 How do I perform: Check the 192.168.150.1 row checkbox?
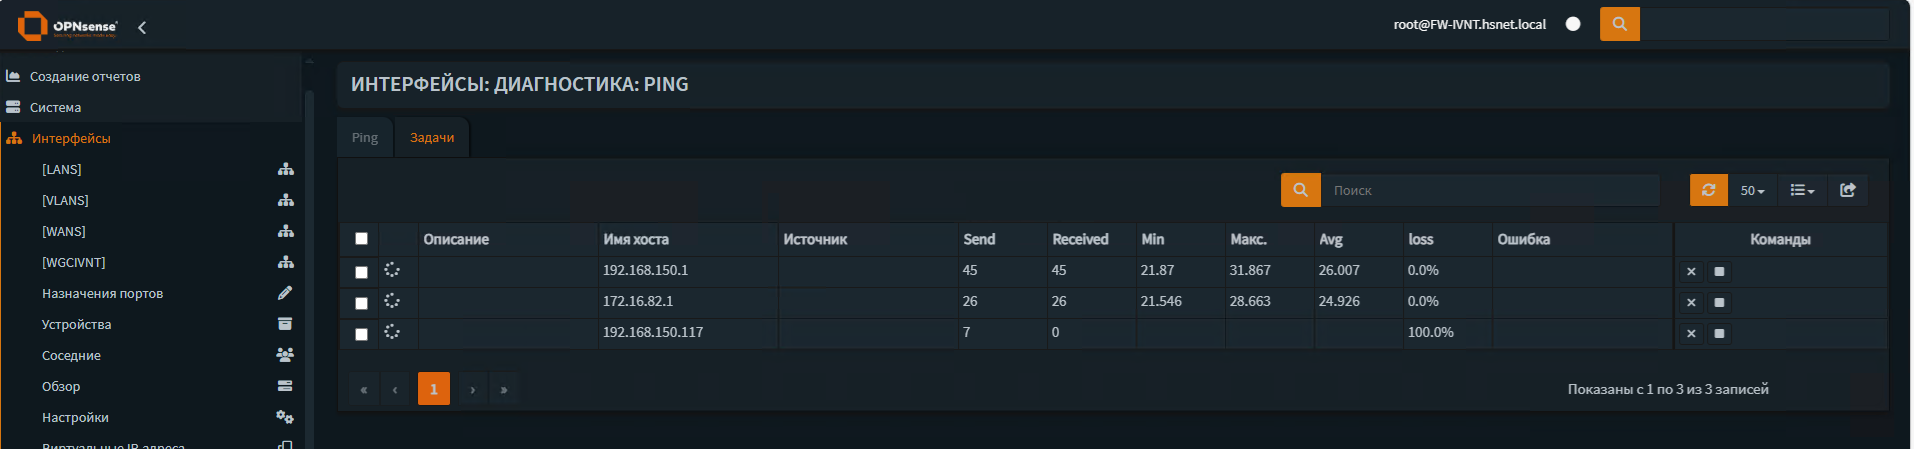click(361, 272)
